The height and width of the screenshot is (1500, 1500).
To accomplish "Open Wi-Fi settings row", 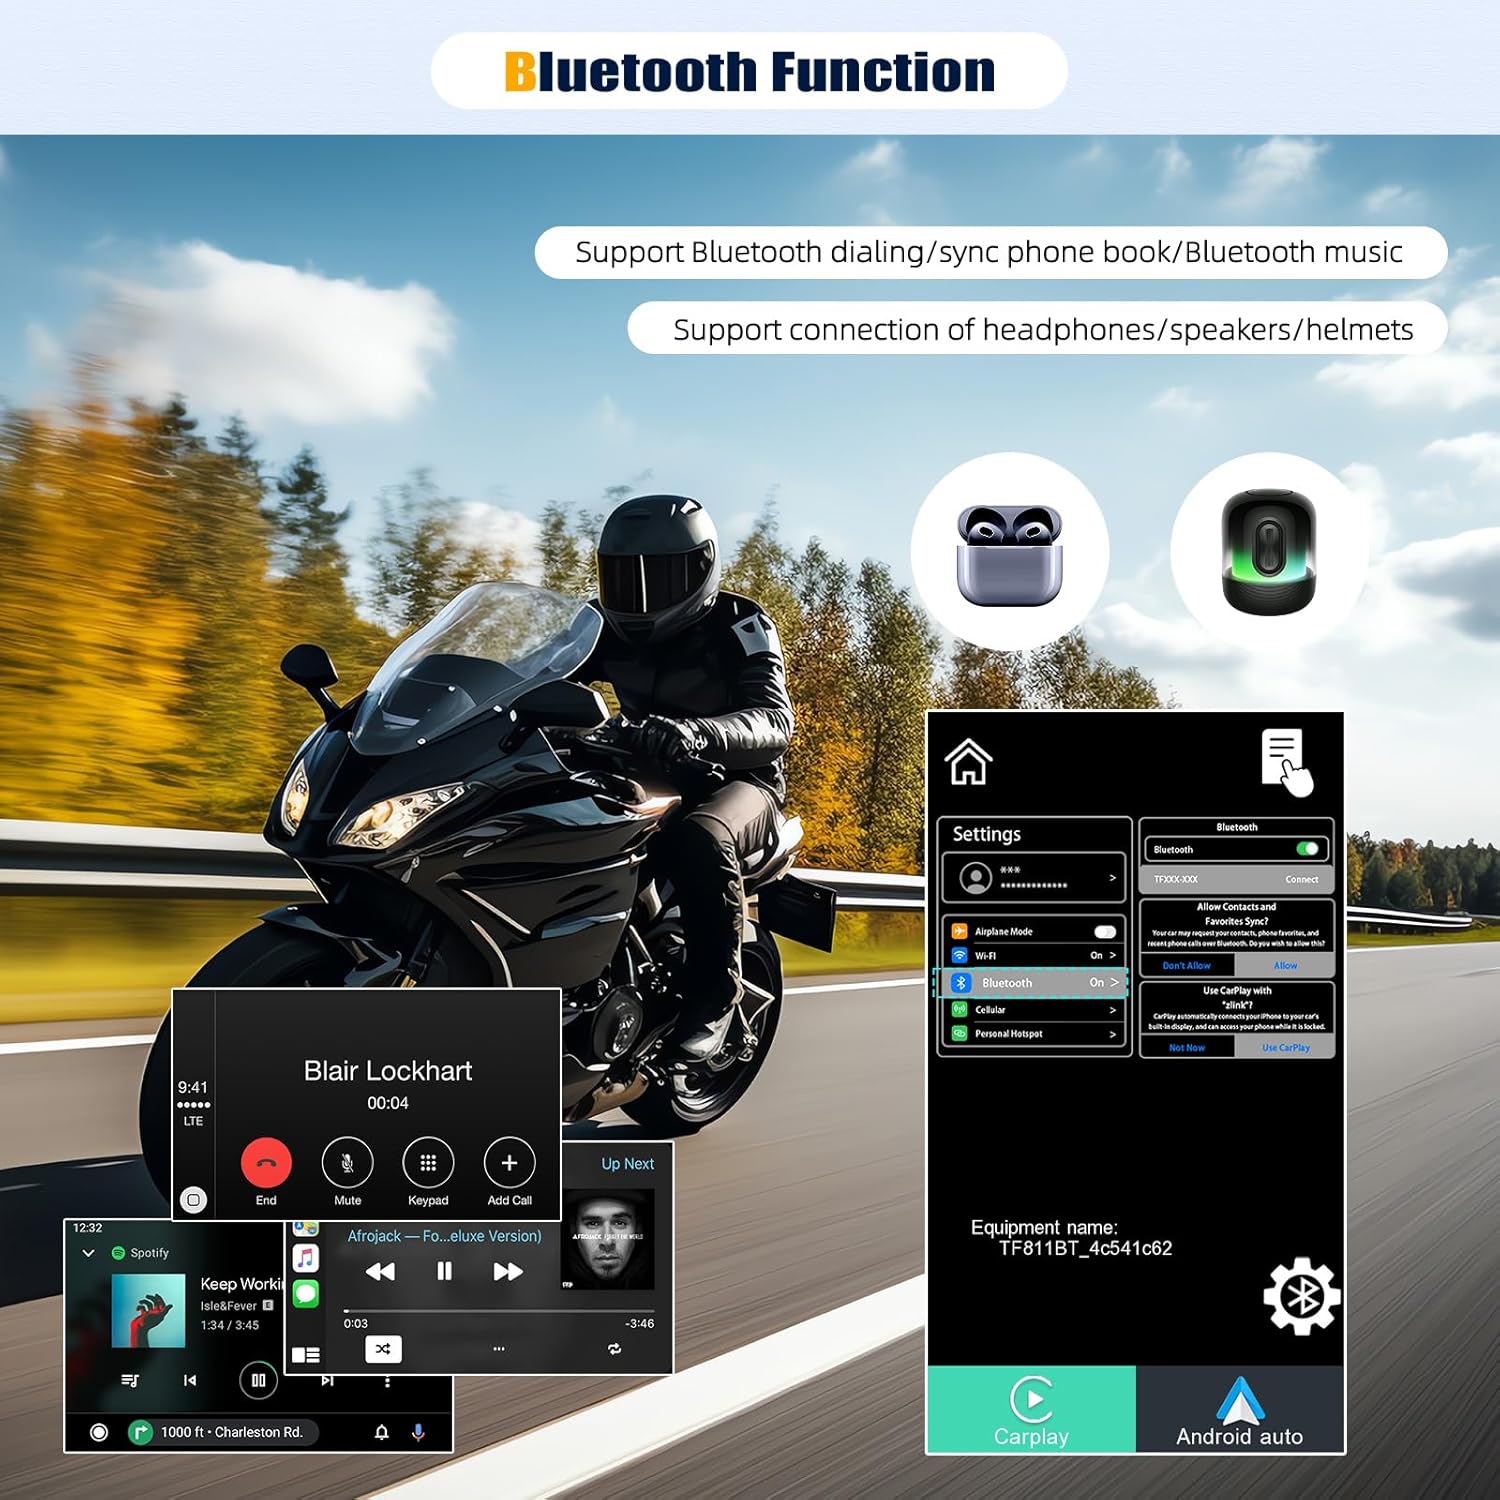I will [1034, 956].
